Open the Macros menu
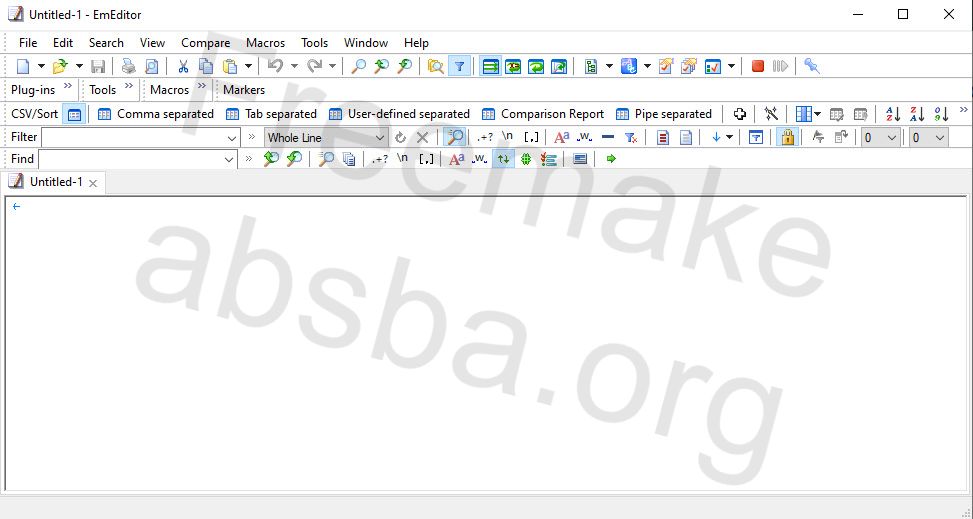 tap(266, 43)
